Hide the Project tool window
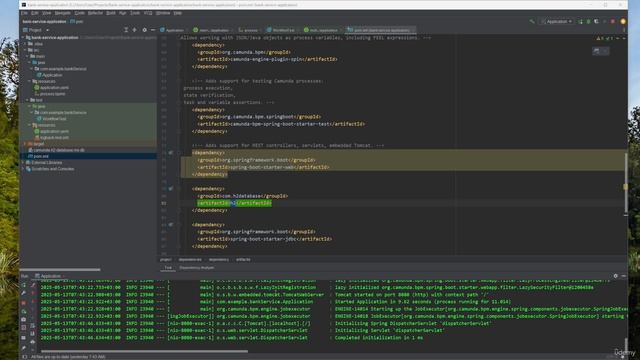The height and width of the screenshot is (360, 640). pos(153,30)
